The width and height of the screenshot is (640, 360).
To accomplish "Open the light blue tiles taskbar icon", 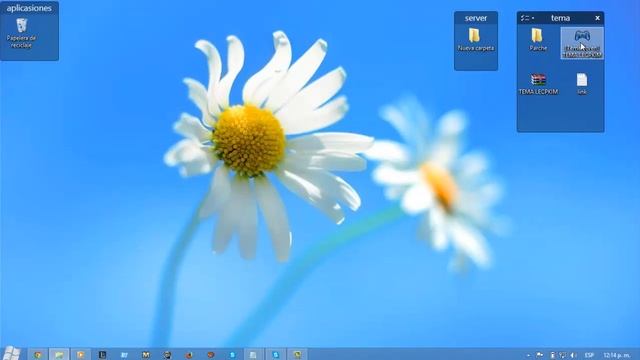I will (124, 355).
